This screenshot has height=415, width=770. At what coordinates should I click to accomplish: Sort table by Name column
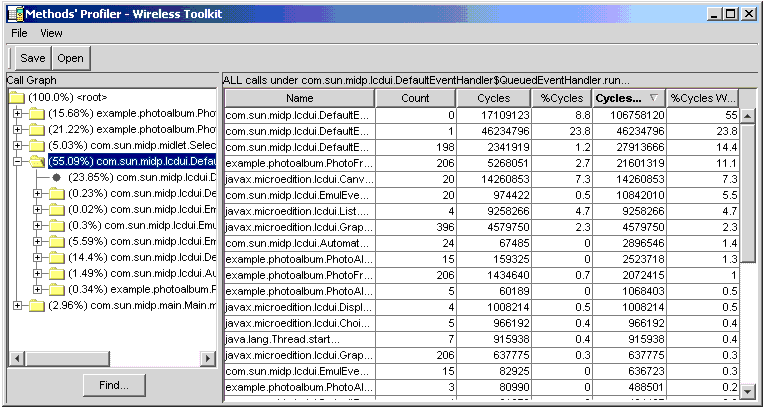[x=300, y=98]
